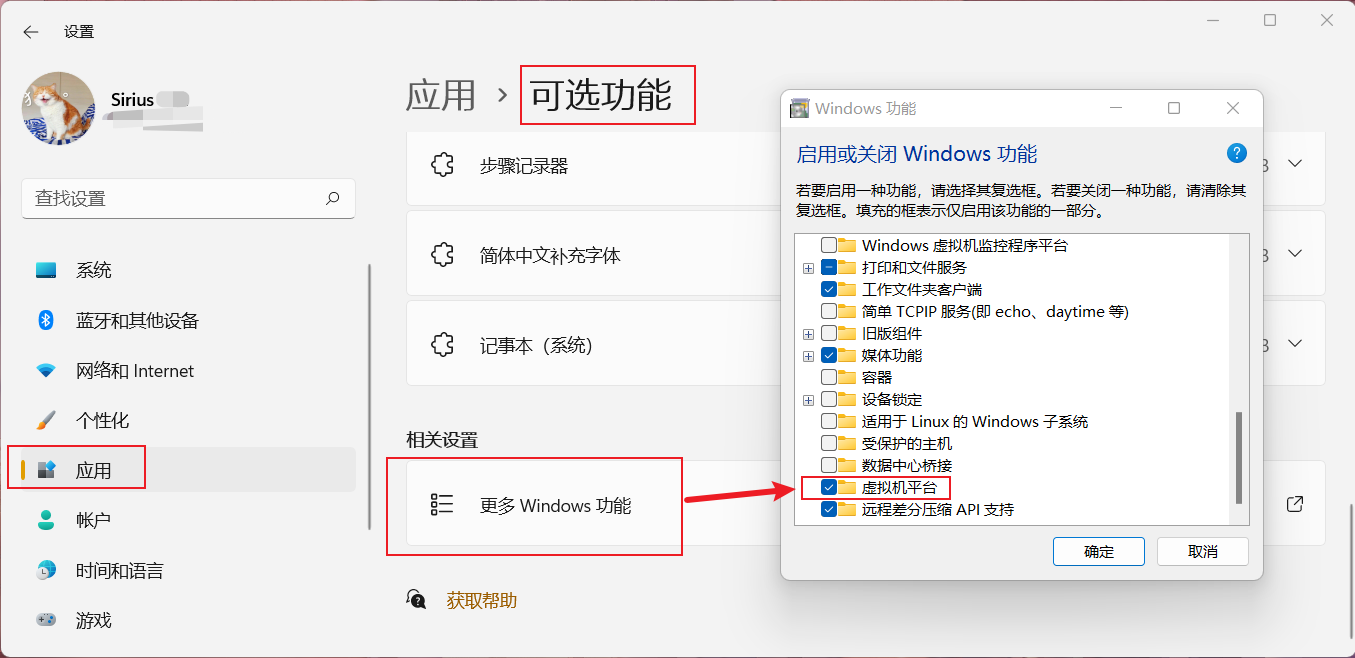1355x658 pixels.
Task: Expand the 媒体功能 tree node
Action: [x=808, y=355]
